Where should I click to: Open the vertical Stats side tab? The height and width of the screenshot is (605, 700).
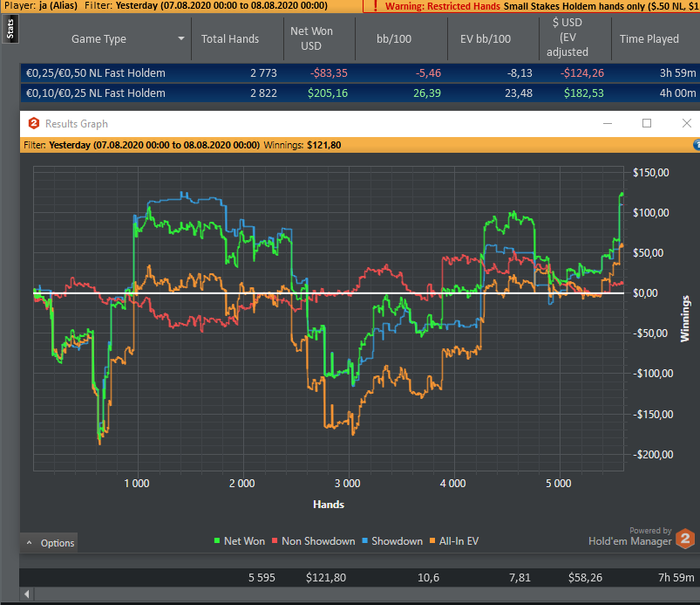tap(10, 30)
